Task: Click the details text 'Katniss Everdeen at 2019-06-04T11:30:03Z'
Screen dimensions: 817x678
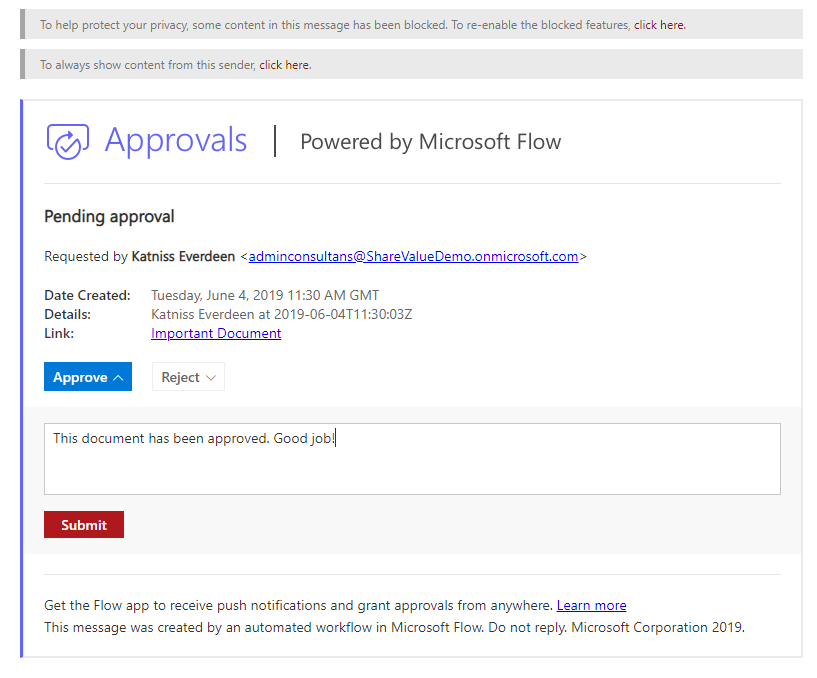Action: [281, 314]
